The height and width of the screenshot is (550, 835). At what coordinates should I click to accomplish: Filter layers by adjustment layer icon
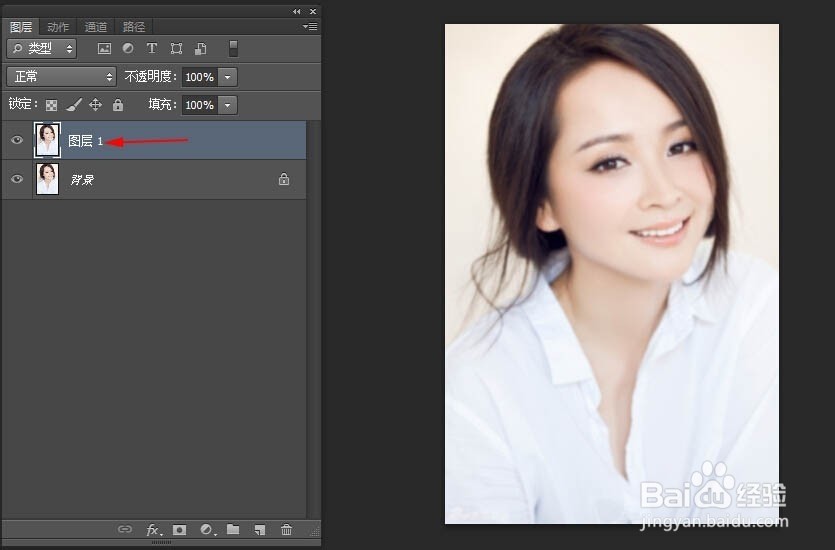click(128, 48)
